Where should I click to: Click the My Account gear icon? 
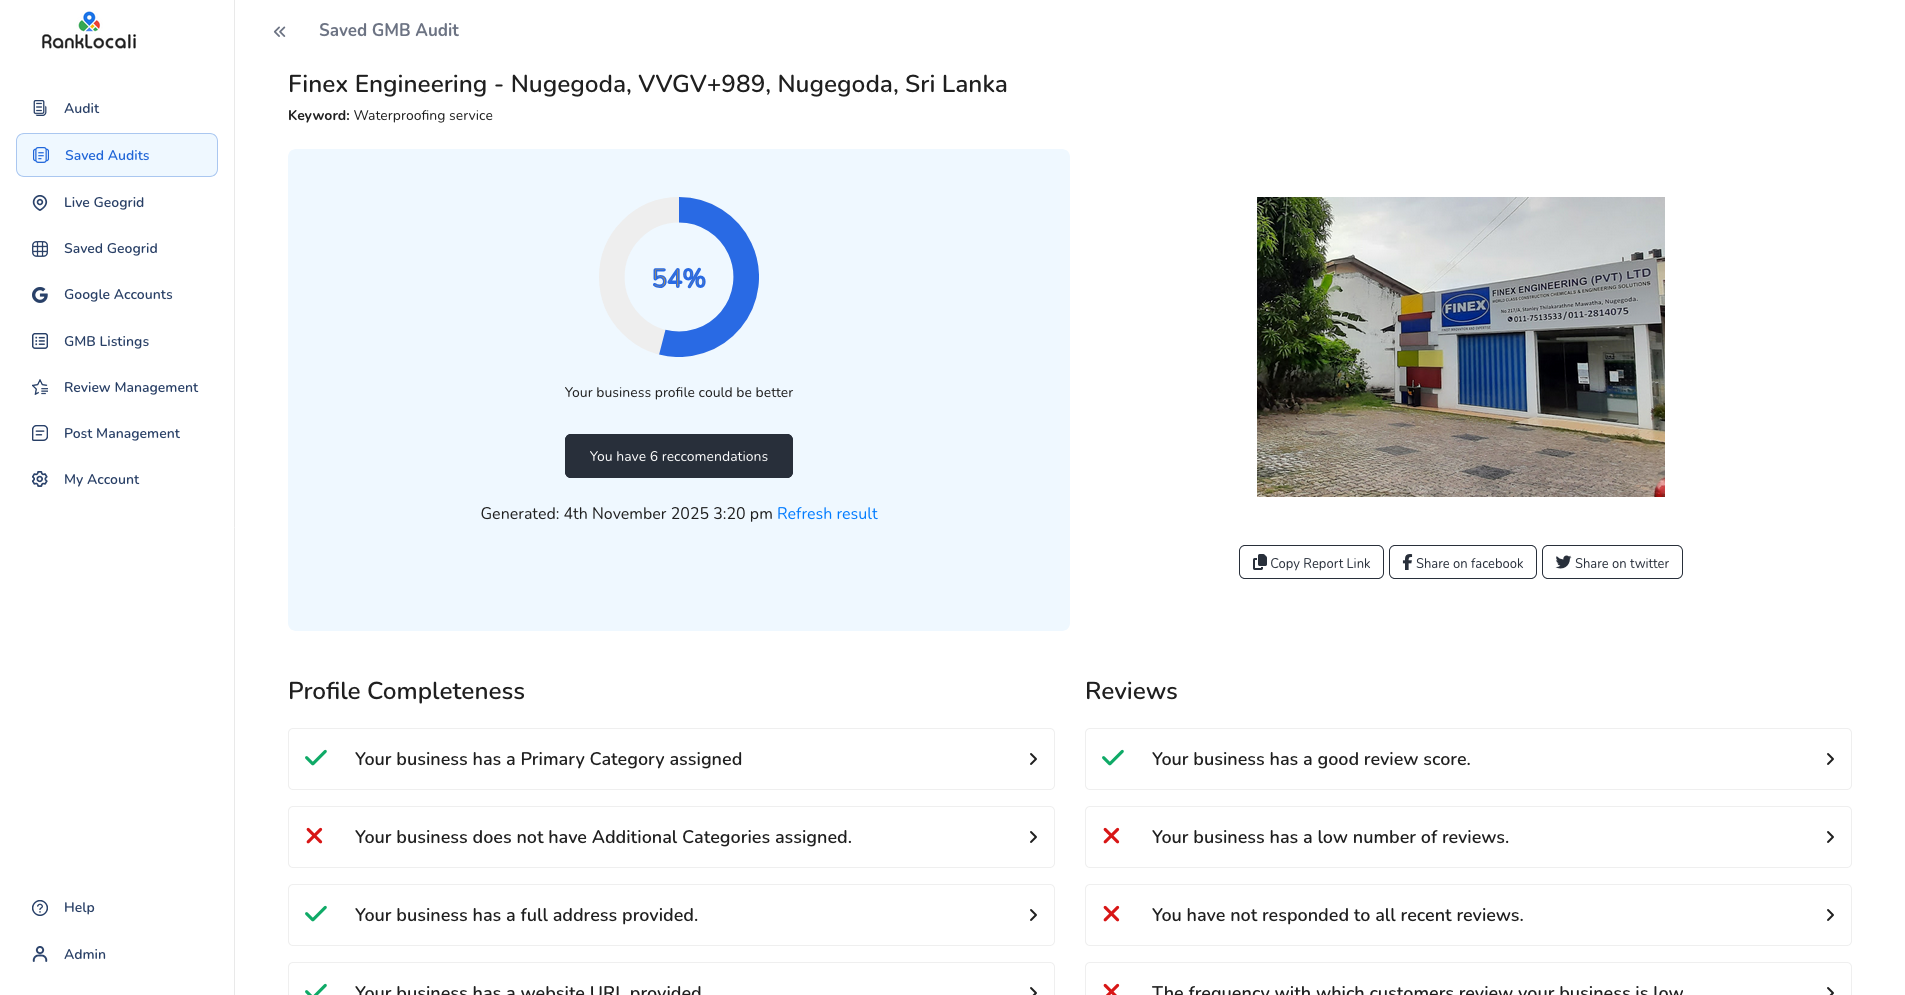click(x=40, y=480)
